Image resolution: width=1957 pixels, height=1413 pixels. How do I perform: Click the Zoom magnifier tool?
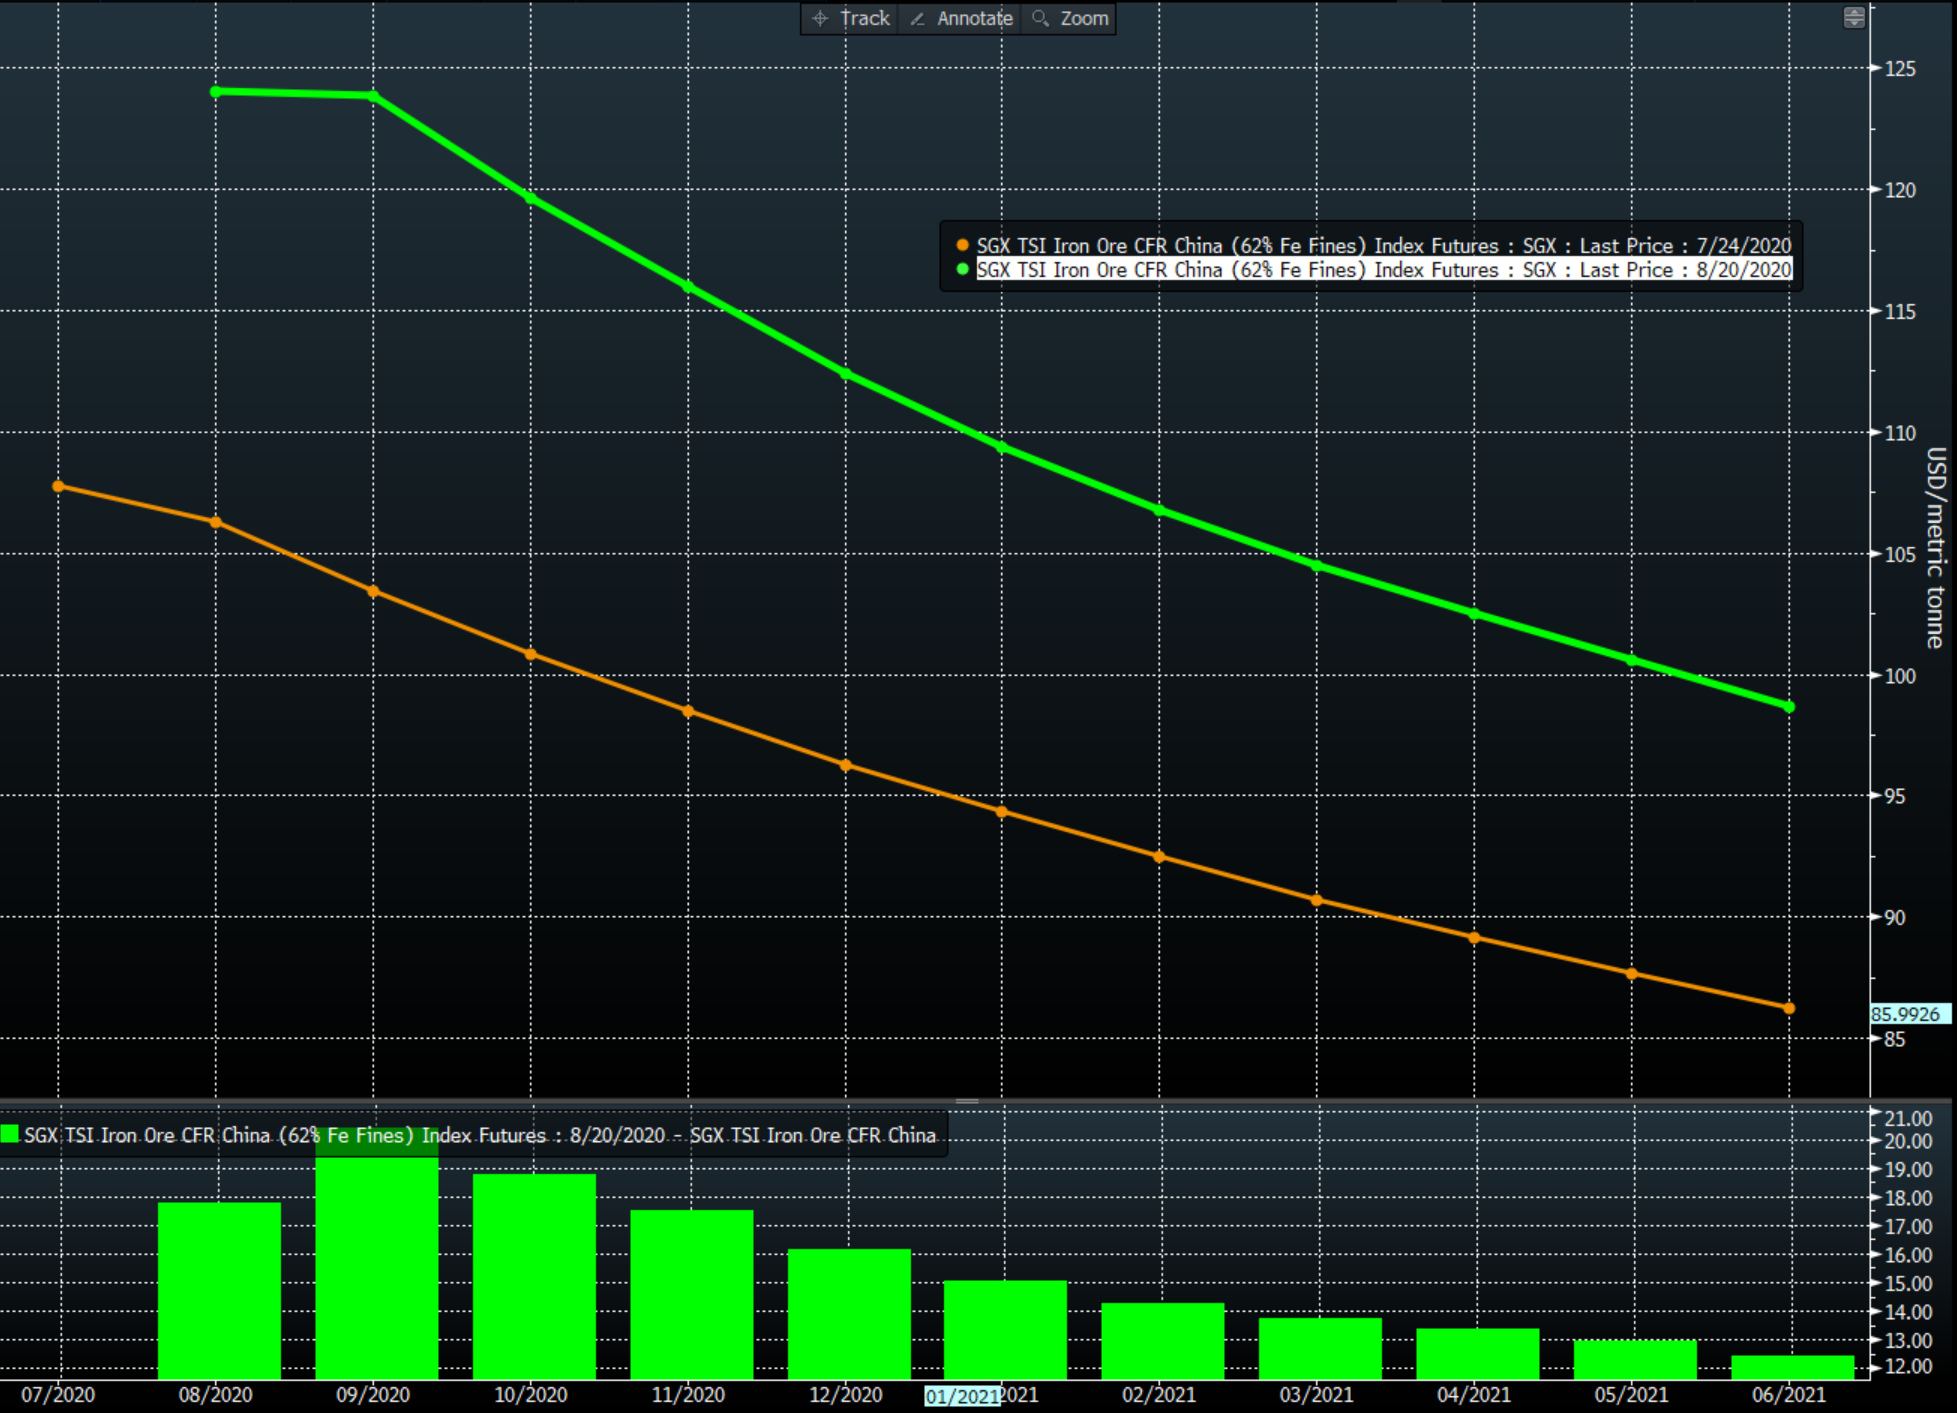[1071, 18]
